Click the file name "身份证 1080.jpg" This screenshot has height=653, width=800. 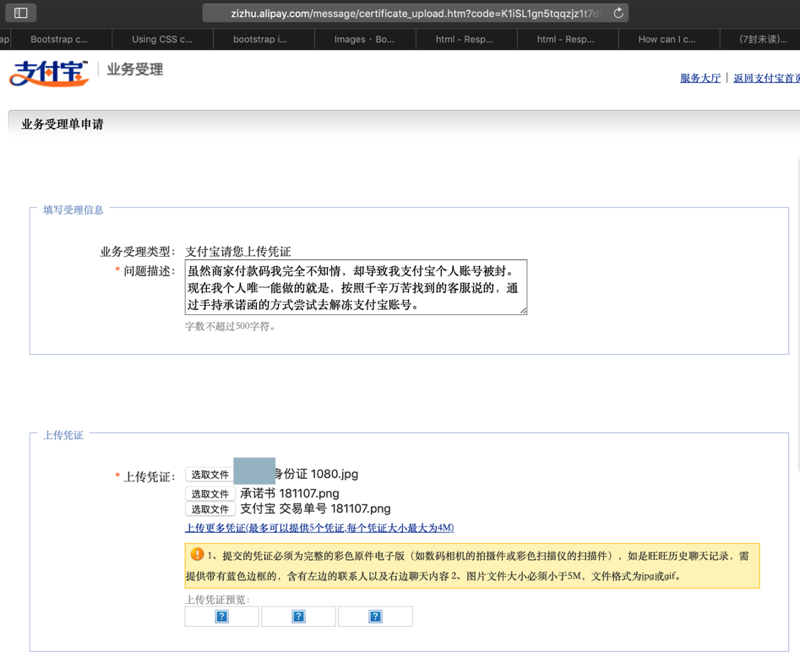click(x=316, y=474)
